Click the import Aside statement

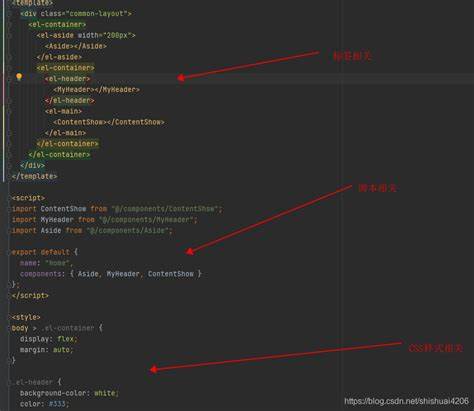tap(92, 230)
